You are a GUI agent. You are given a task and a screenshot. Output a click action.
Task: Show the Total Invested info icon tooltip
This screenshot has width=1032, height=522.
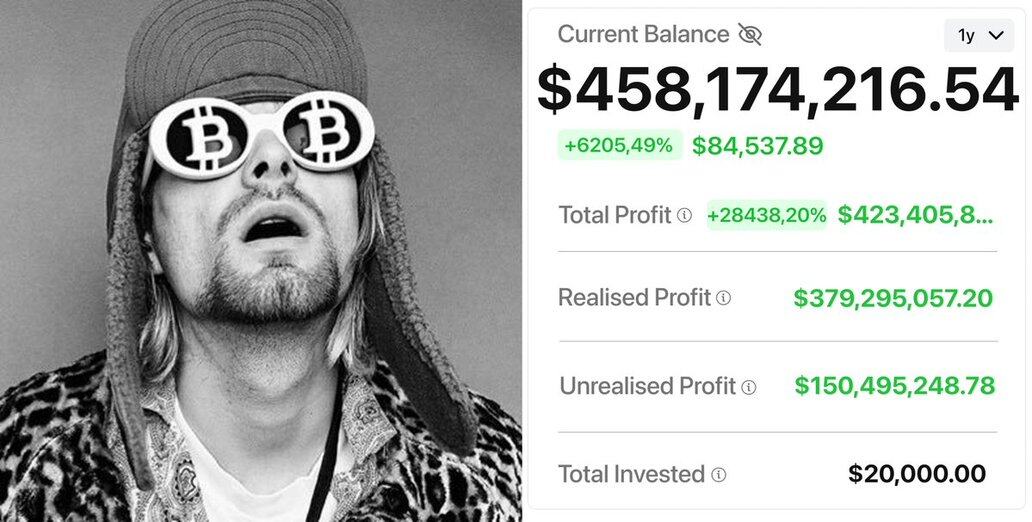click(718, 475)
